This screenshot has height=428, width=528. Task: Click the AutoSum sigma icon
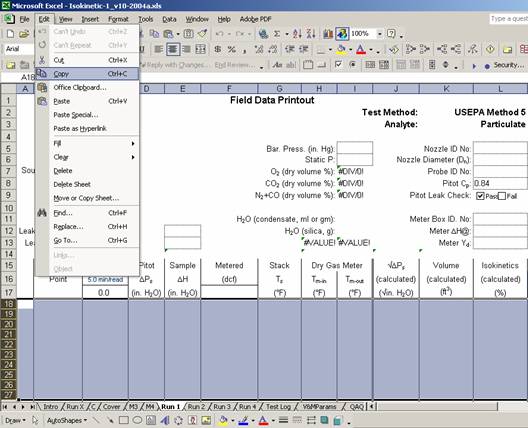[277, 34]
